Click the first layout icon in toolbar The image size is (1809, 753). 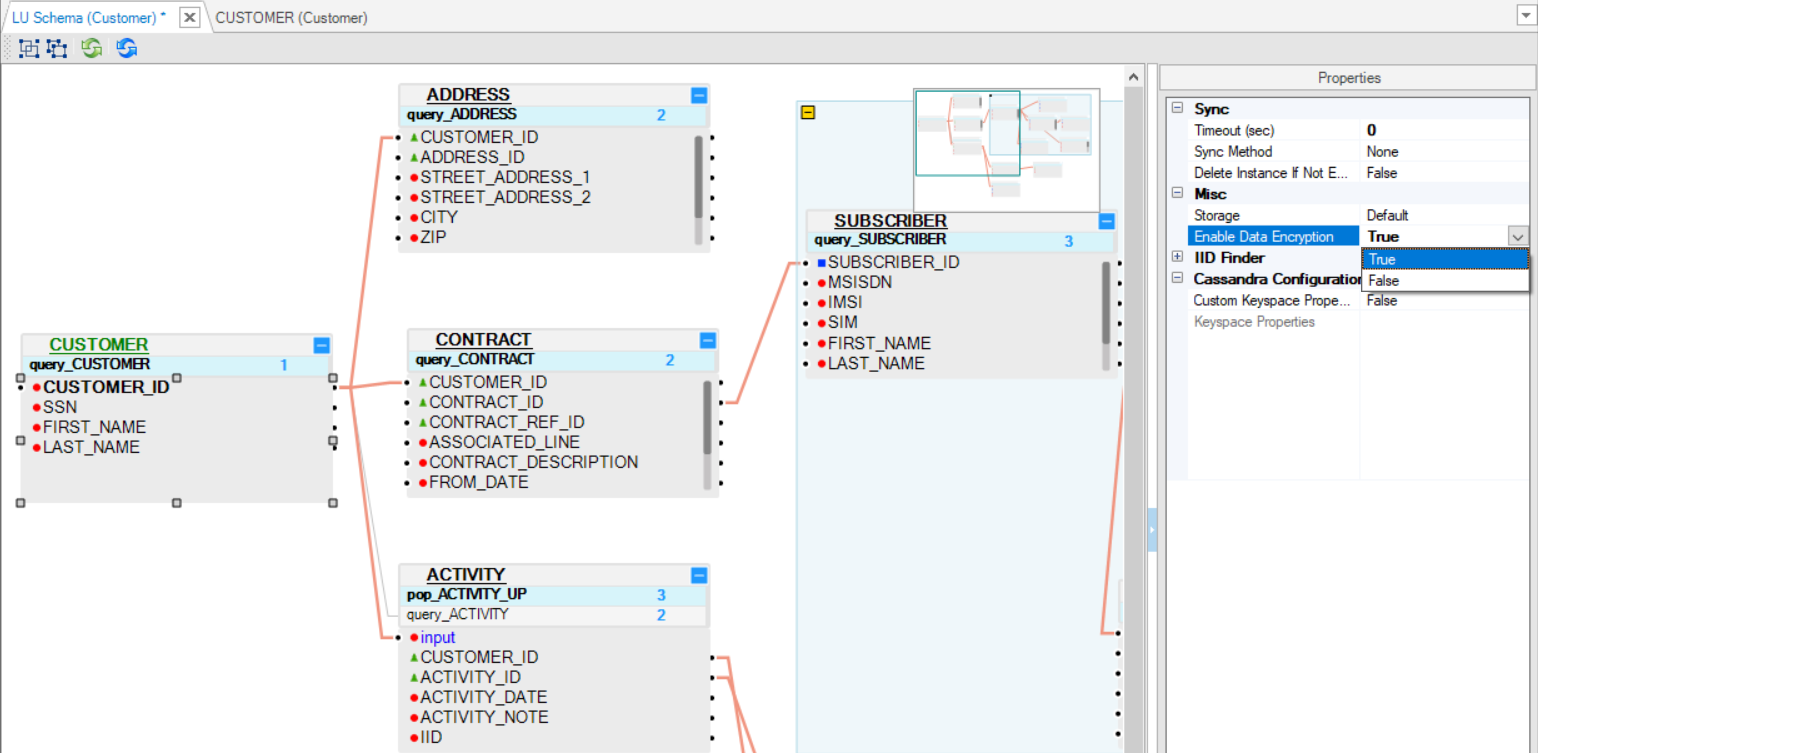coord(29,48)
